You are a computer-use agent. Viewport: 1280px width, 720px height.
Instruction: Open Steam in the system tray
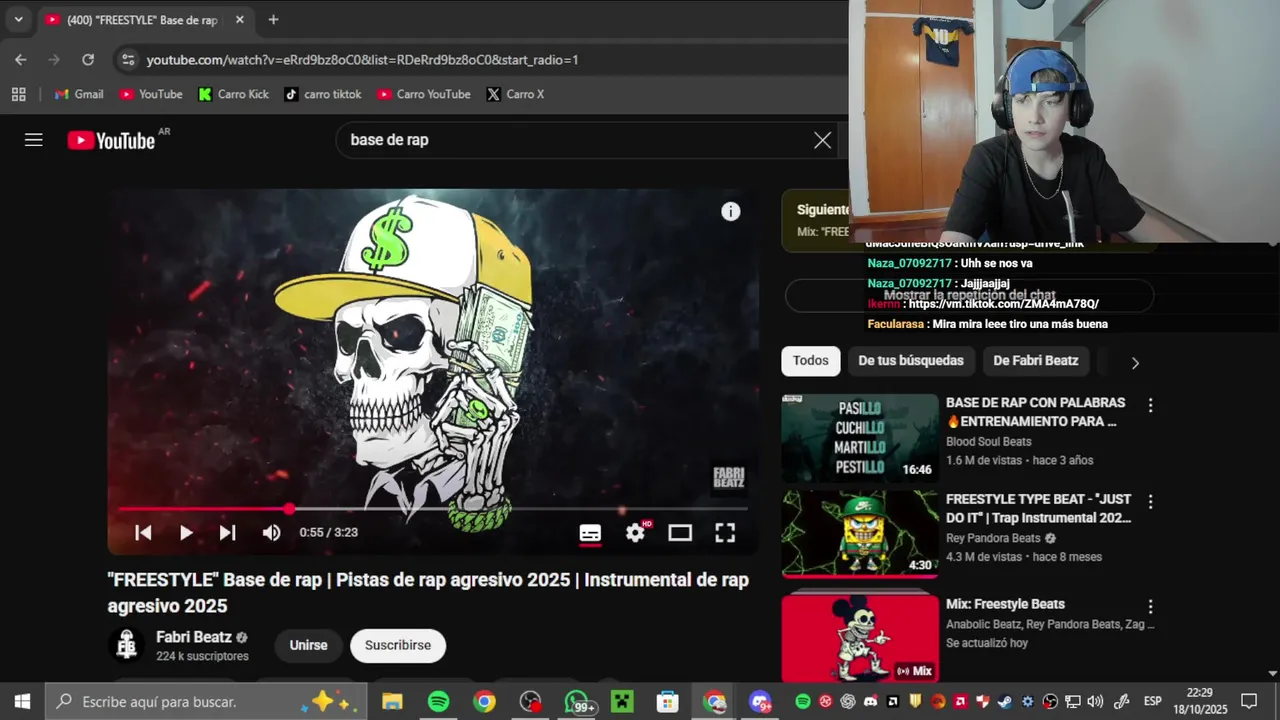tap(1004, 702)
